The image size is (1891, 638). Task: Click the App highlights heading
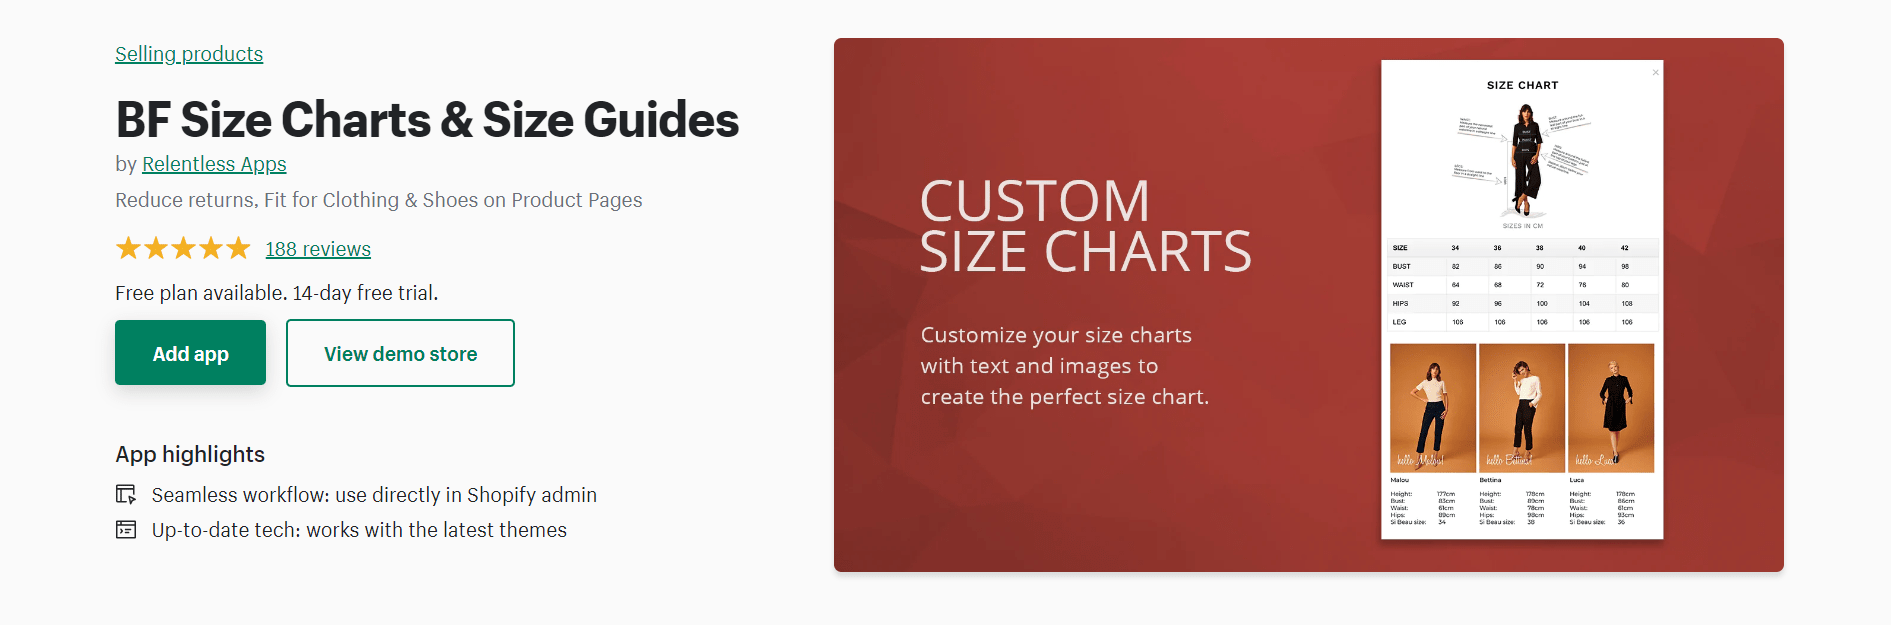(190, 455)
